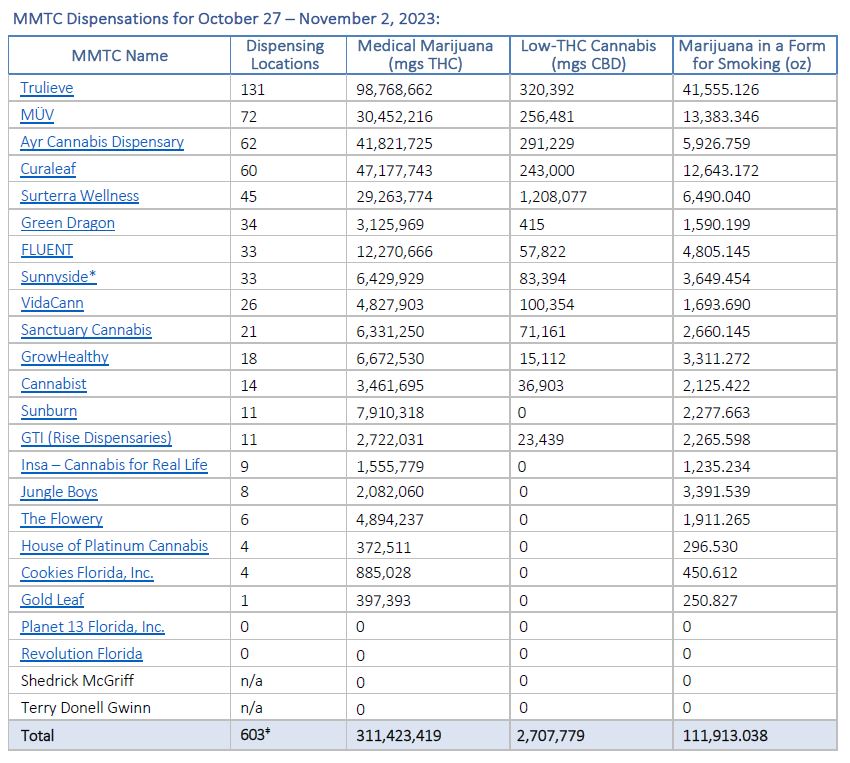Screen dimensions: 850x763
Task: Follow the Sunburn link
Action: coord(49,411)
